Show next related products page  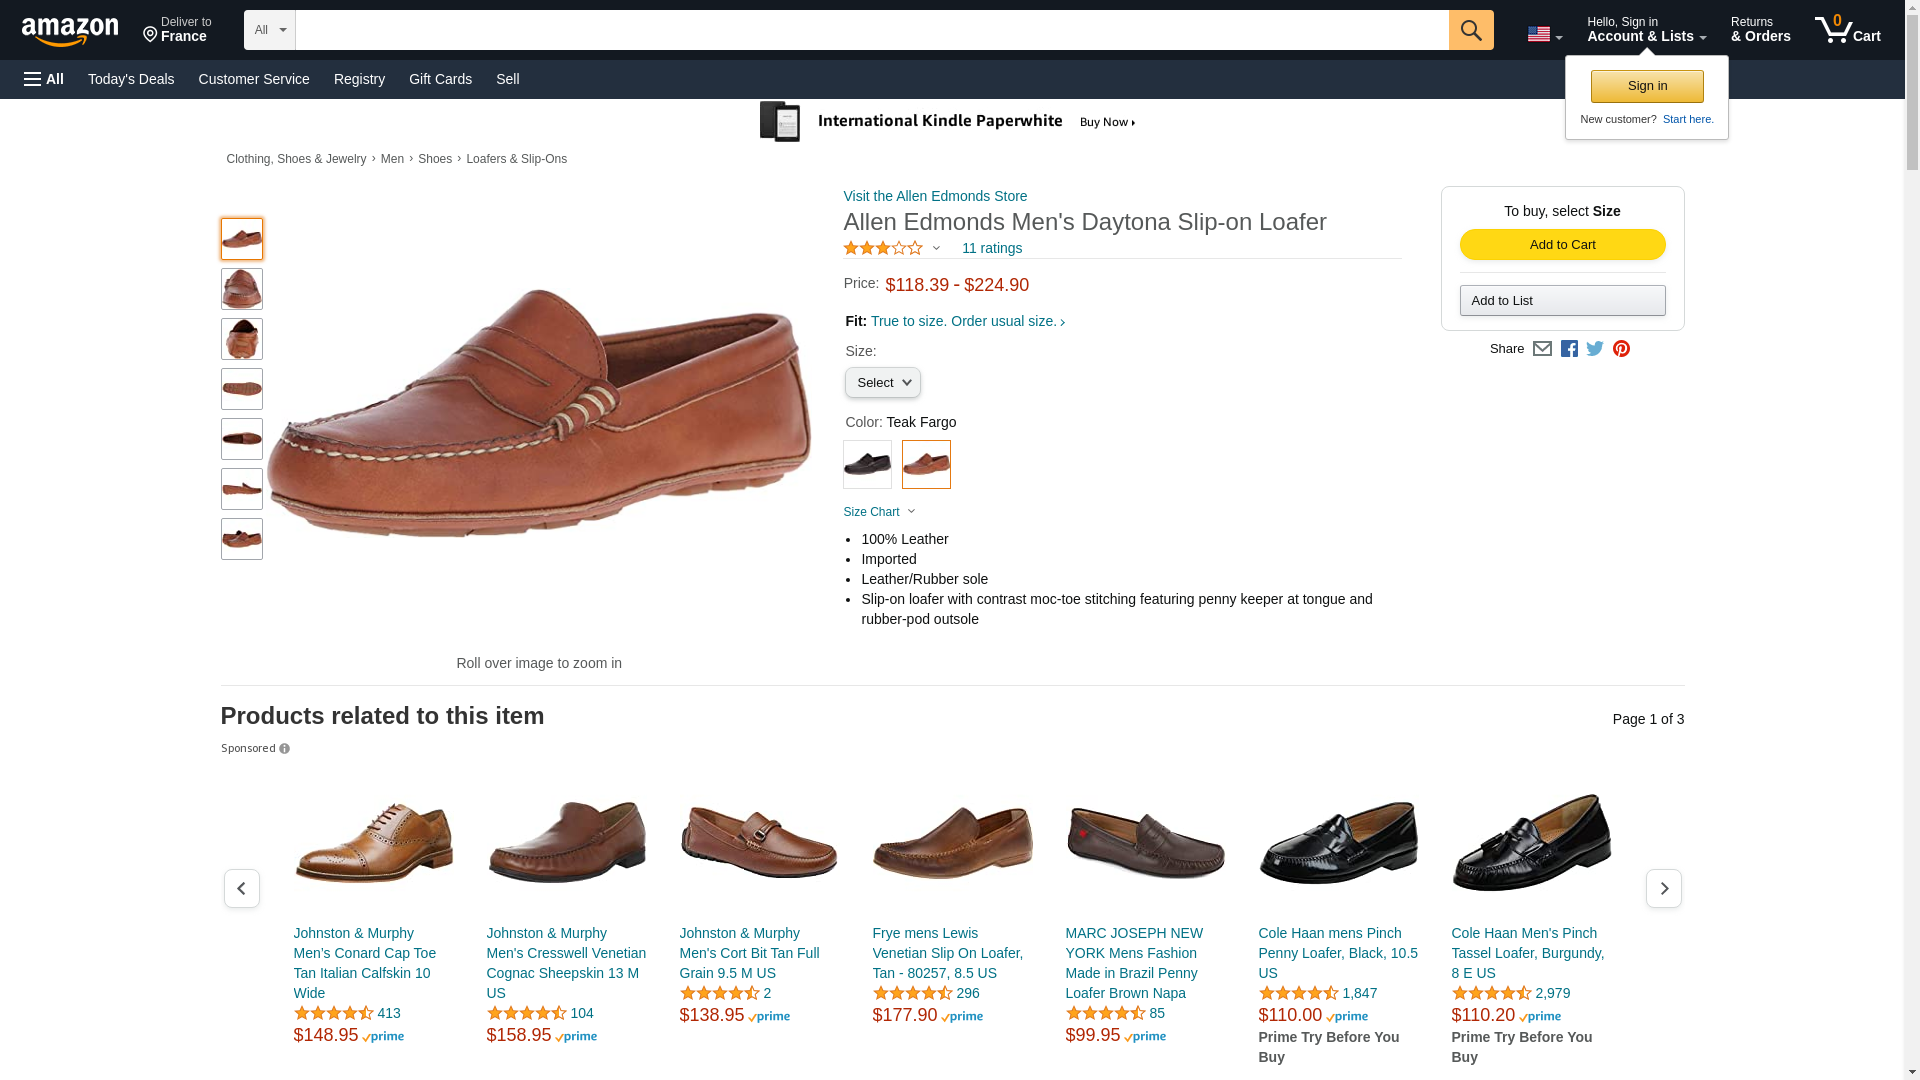click(x=1663, y=888)
